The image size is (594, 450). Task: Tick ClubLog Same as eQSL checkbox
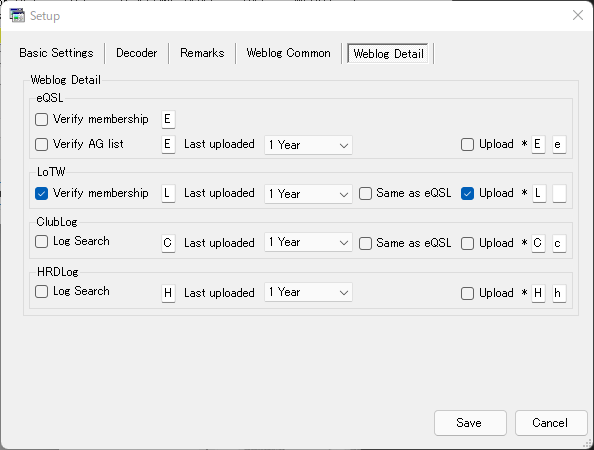pos(365,243)
